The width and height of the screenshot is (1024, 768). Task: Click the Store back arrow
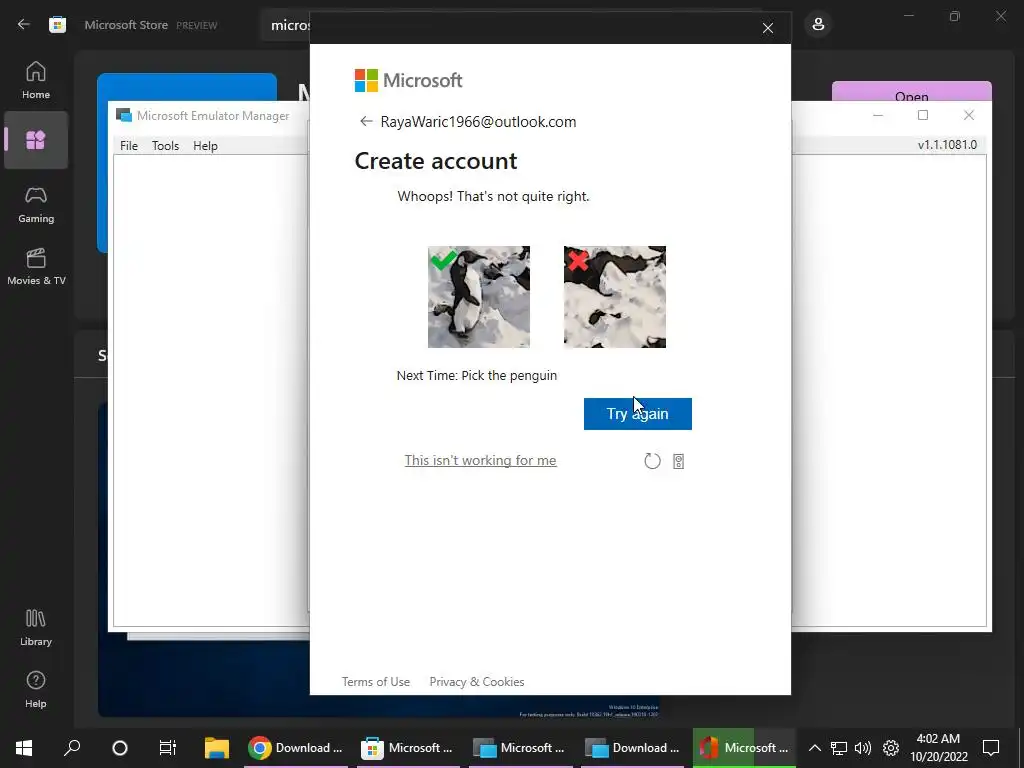point(24,25)
